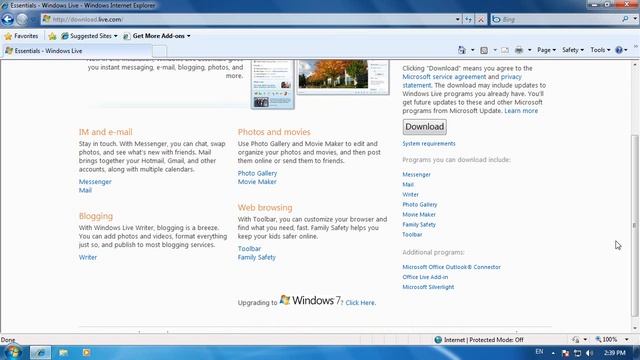Click the EN language indicator
The height and width of the screenshot is (360, 640).
539,352
